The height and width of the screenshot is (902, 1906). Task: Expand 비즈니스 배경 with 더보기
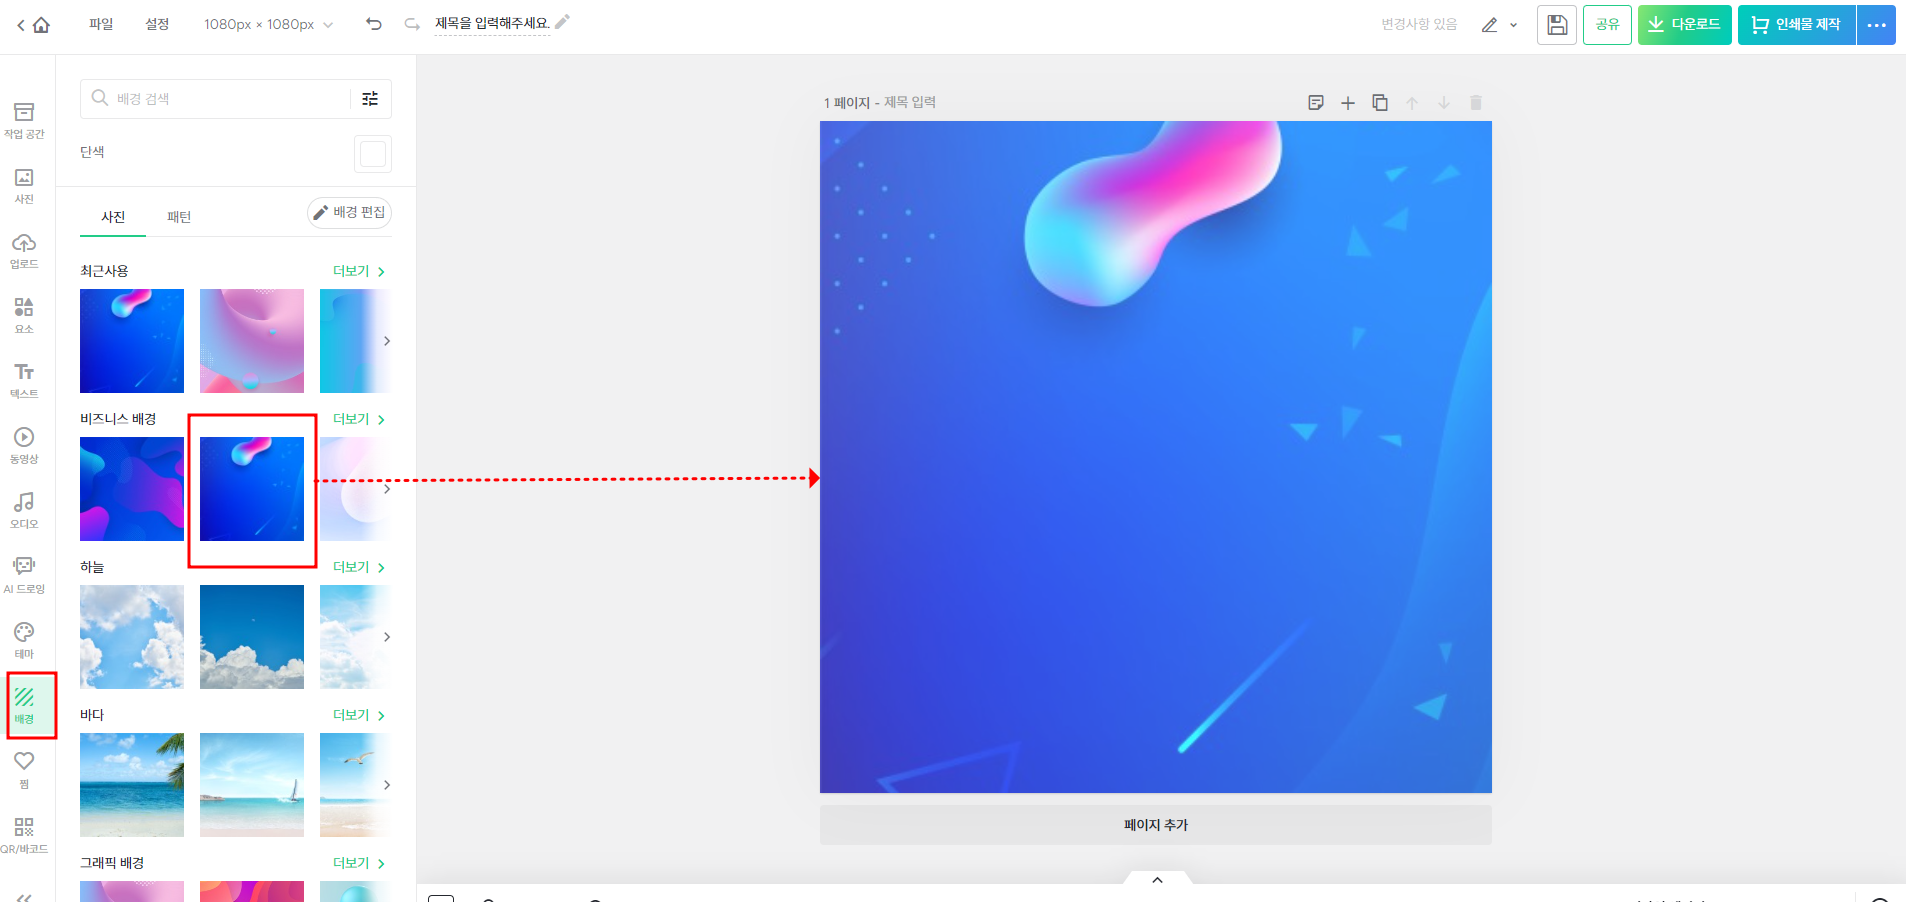point(359,419)
